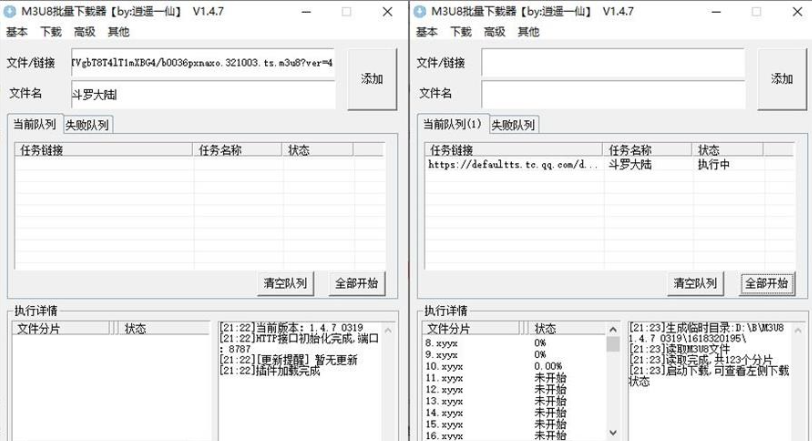
Task: Close the right M3U8 downloader window
Action: coord(798,11)
